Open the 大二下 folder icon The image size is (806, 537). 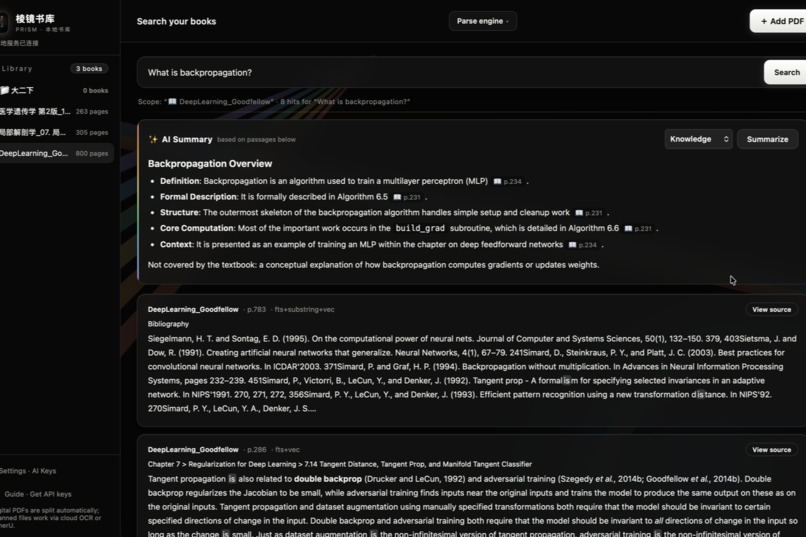5,90
